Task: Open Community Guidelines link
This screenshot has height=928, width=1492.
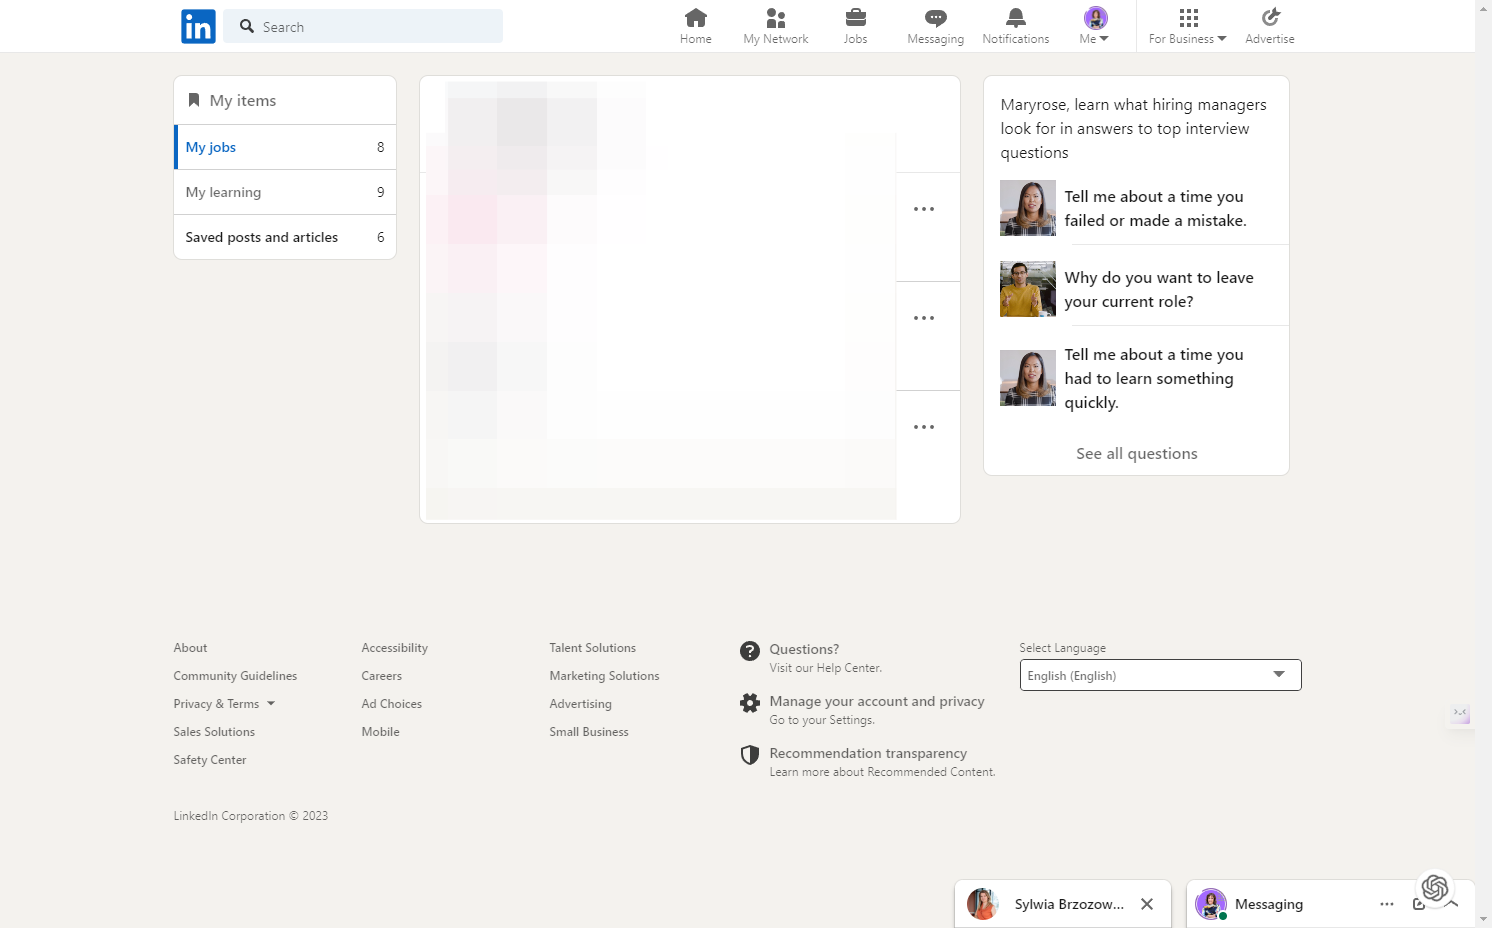Action: pos(235,676)
